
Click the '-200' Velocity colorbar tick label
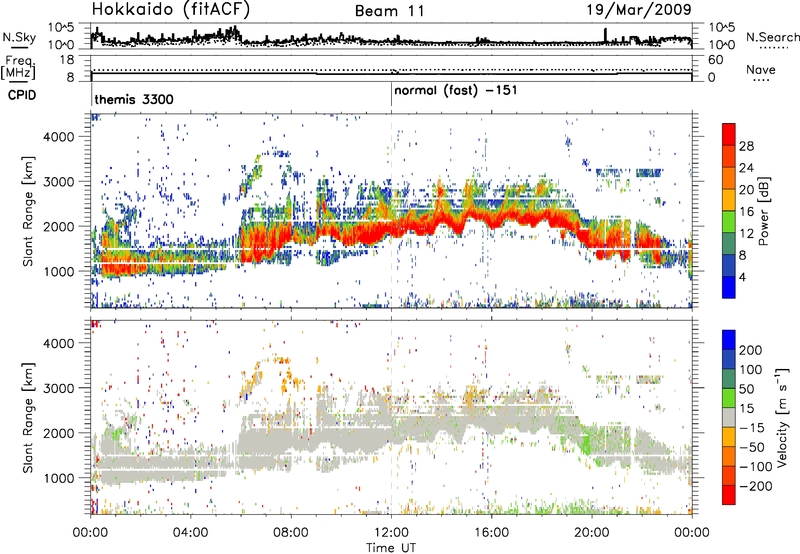(x=756, y=486)
